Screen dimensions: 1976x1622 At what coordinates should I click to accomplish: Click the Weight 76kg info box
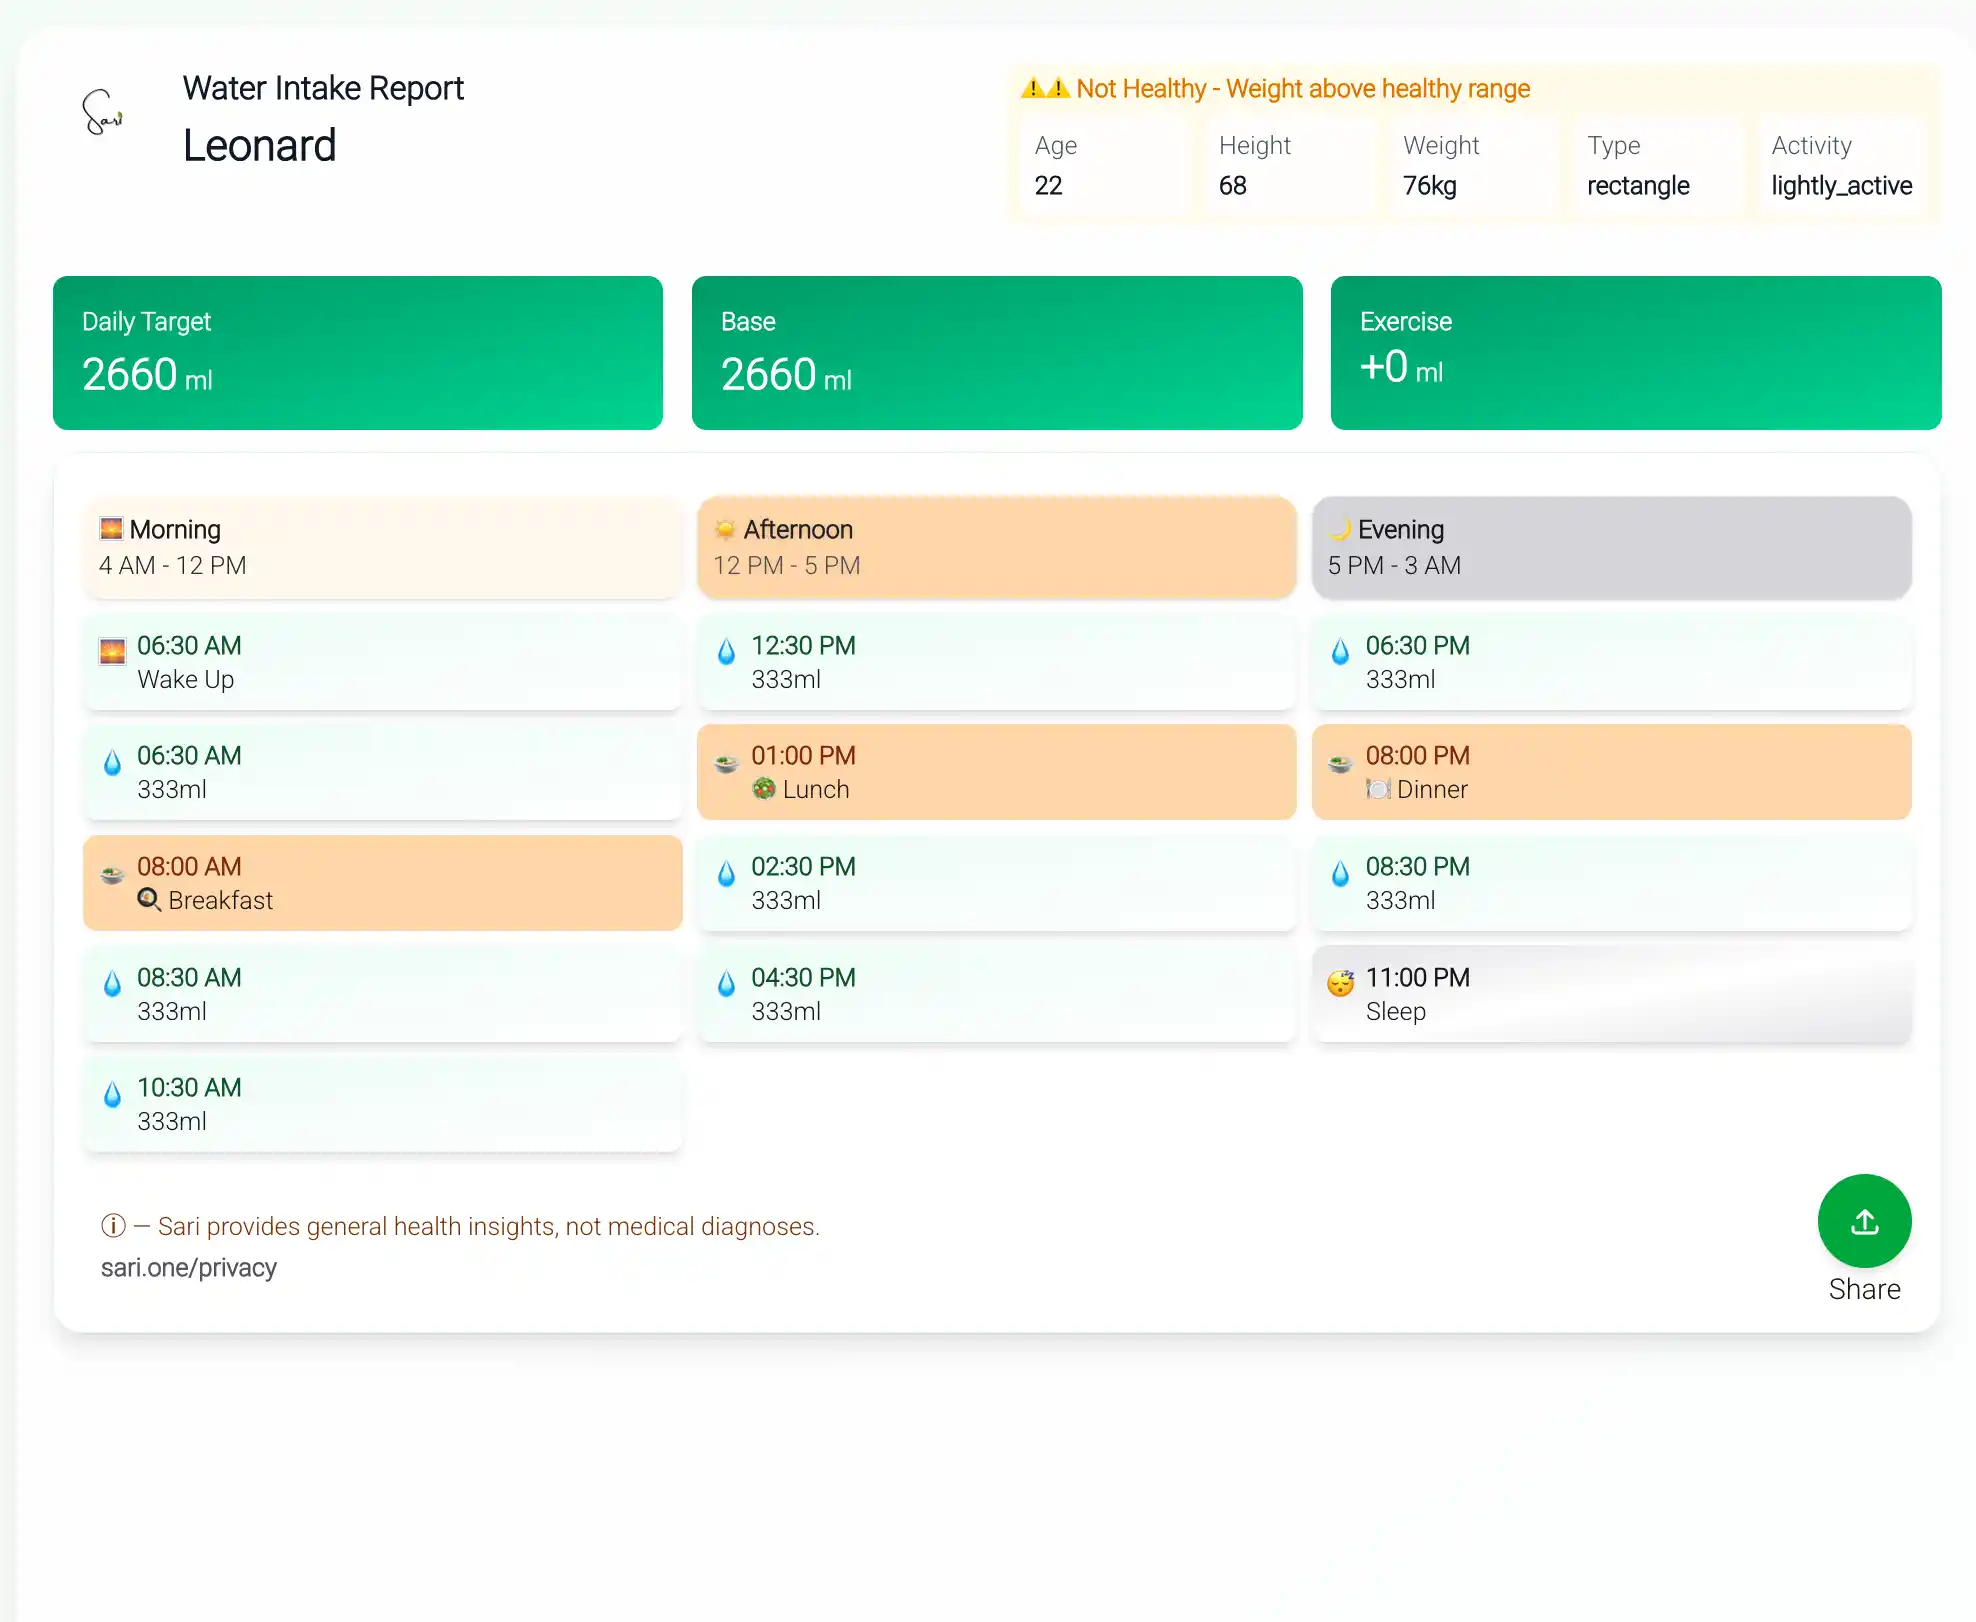pyautogui.click(x=1472, y=166)
